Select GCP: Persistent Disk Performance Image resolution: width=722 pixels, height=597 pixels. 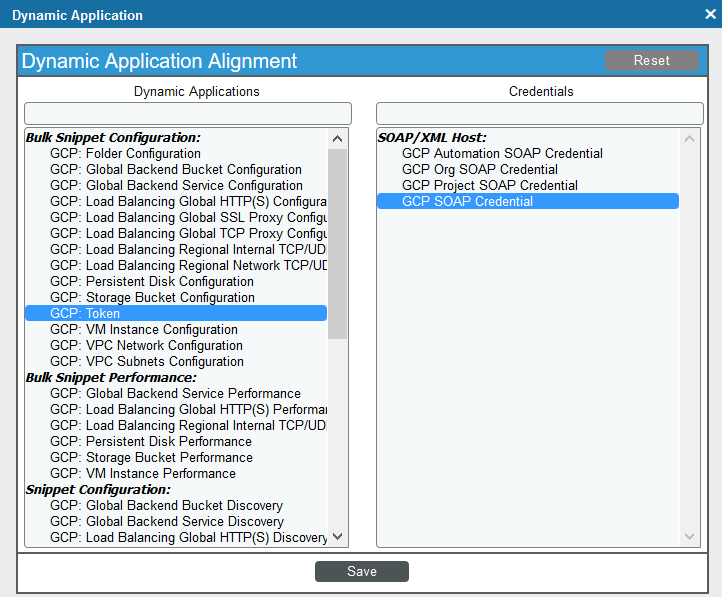(x=176, y=441)
